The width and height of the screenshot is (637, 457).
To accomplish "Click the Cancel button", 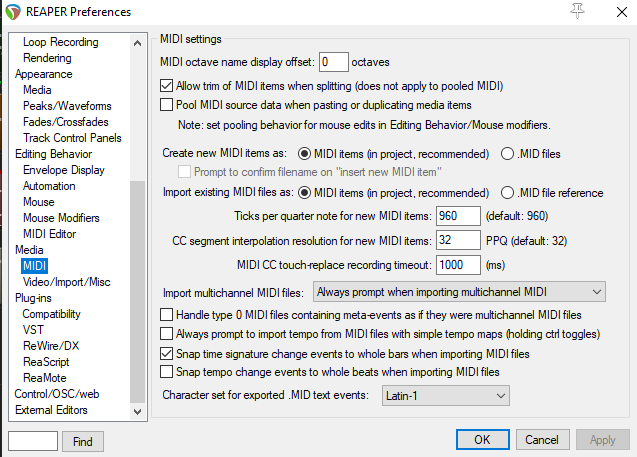I will [542, 440].
